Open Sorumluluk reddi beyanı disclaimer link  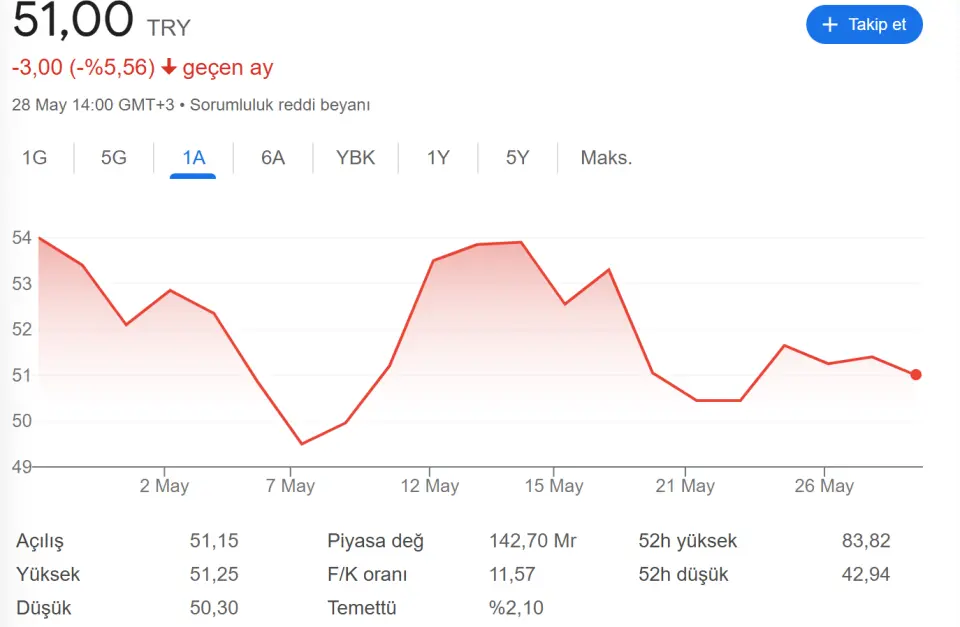(x=280, y=105)
